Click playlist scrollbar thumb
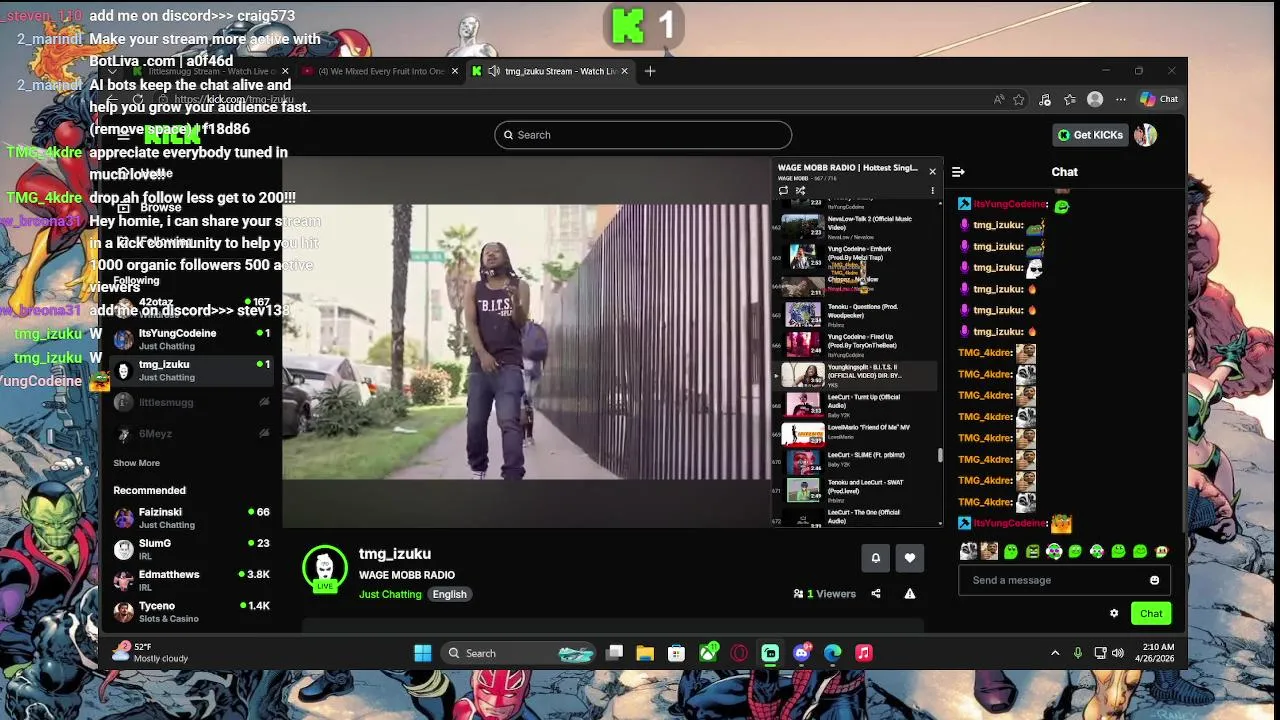 939,455
